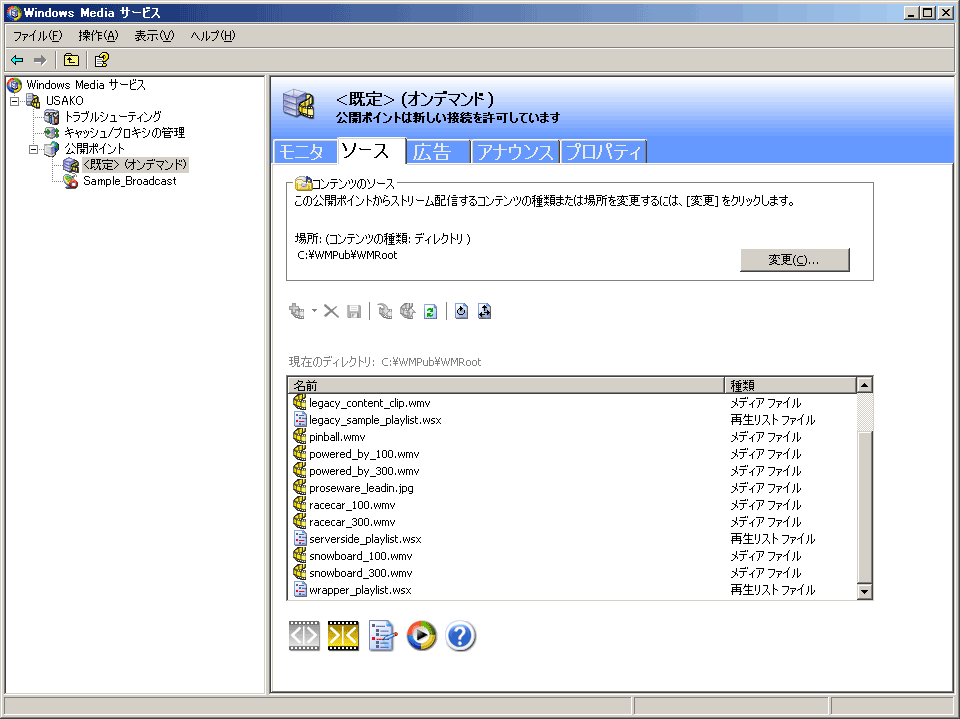Open the ヘルプ(H) menu

(212, 36)
